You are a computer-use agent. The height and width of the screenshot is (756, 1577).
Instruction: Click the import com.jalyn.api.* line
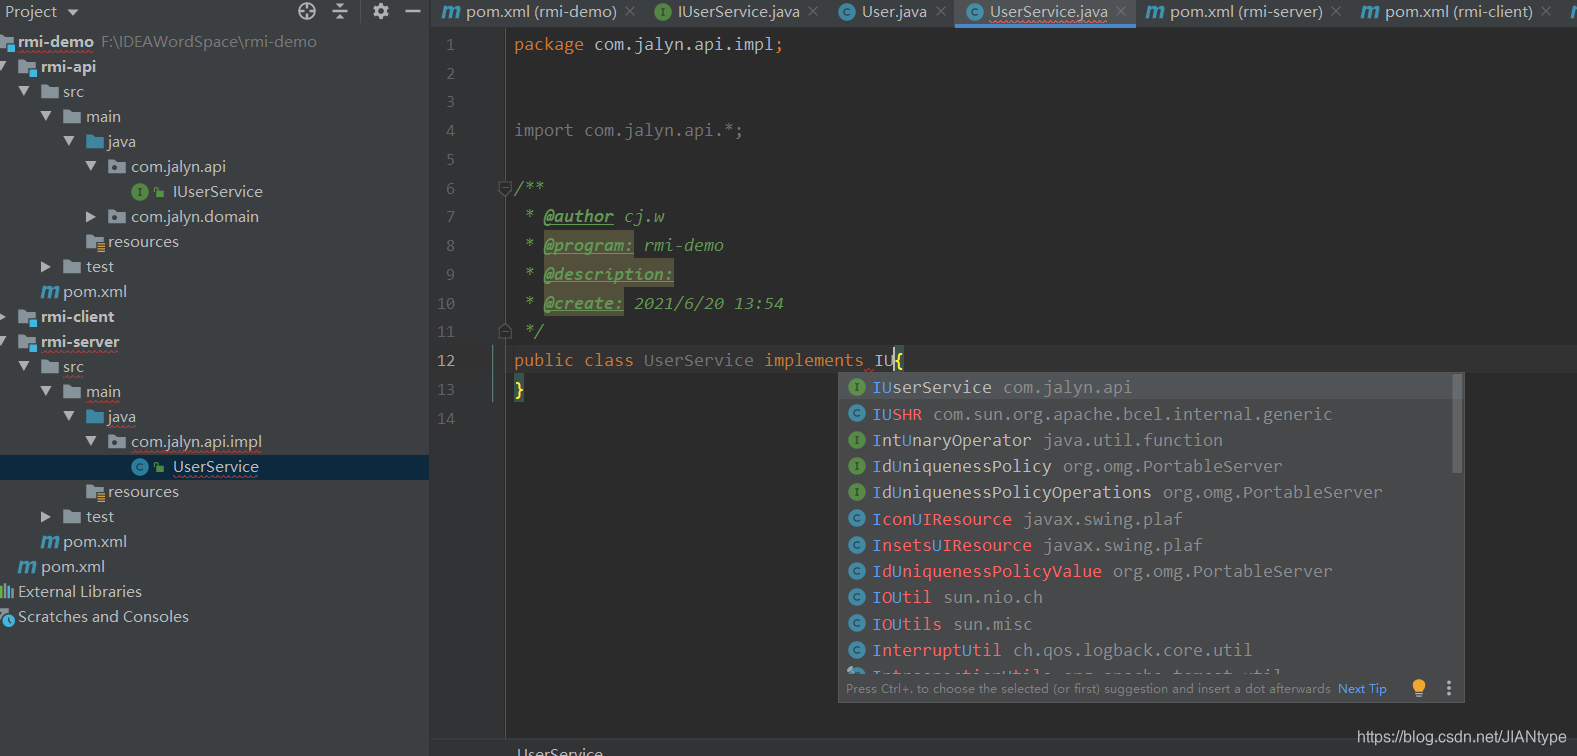pyautogui.click(x=628, y=131)
